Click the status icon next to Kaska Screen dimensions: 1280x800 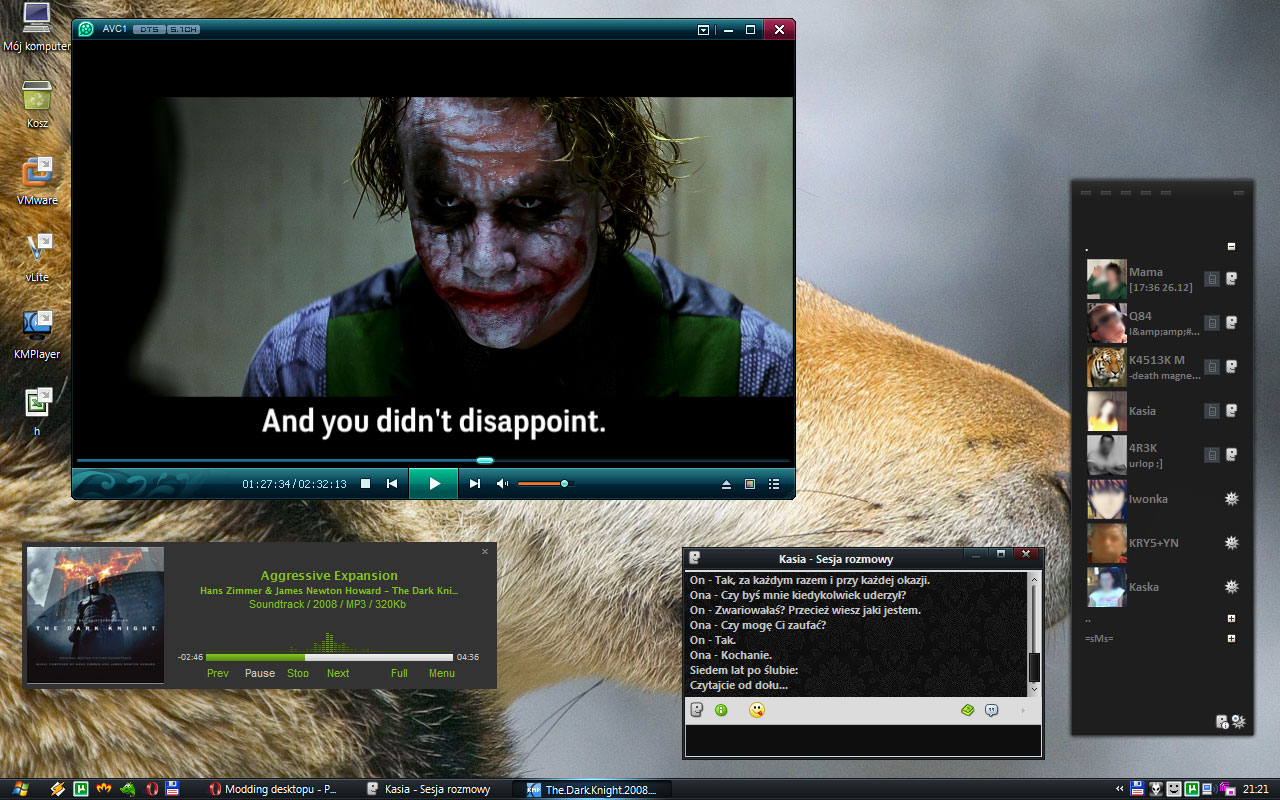tap(1232, 587)
